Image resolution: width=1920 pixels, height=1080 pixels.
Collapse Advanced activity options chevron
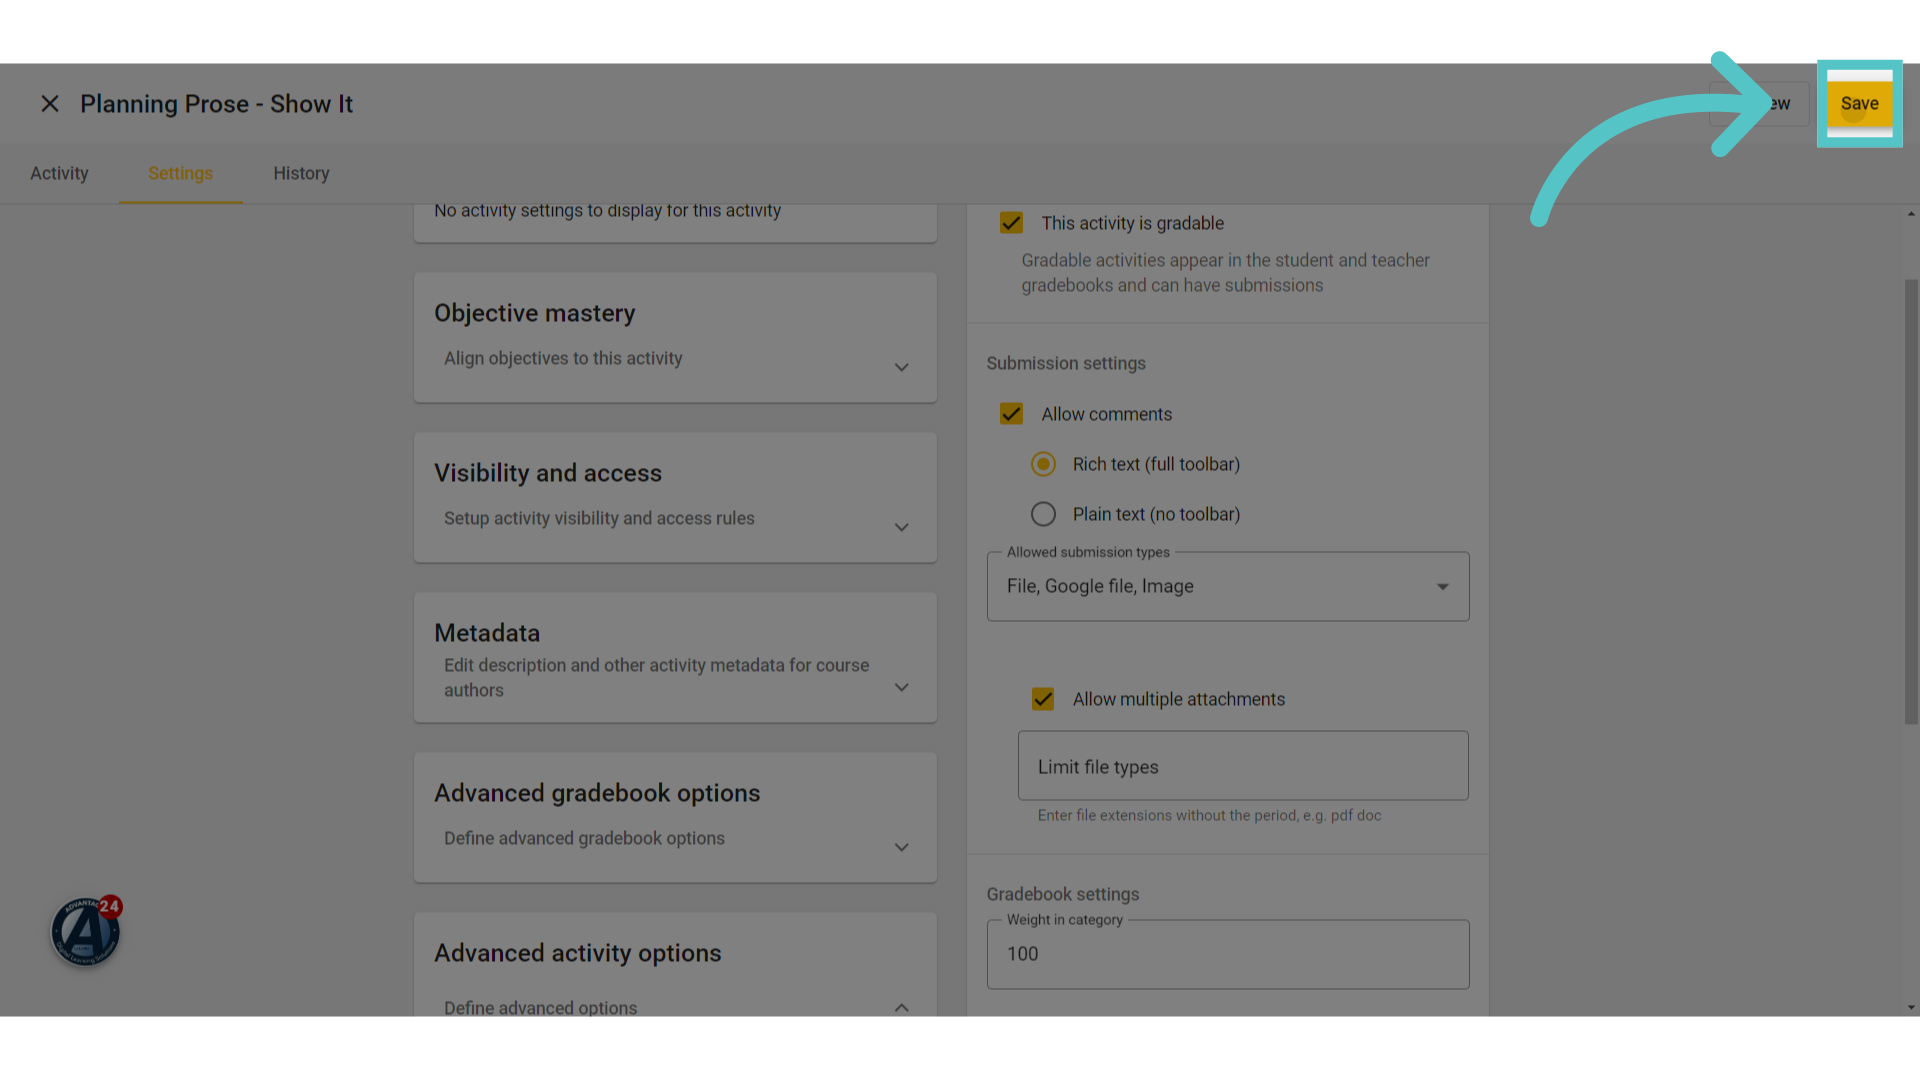point(901,1007)
